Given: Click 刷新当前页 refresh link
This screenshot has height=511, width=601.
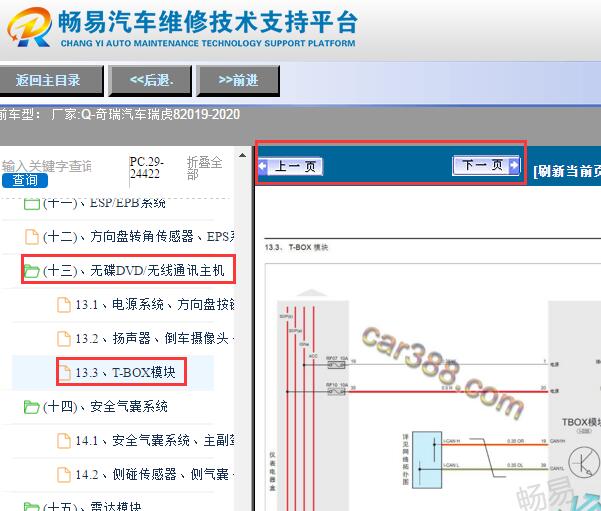Looking at the screenshot, I should [x=567, y=171].
